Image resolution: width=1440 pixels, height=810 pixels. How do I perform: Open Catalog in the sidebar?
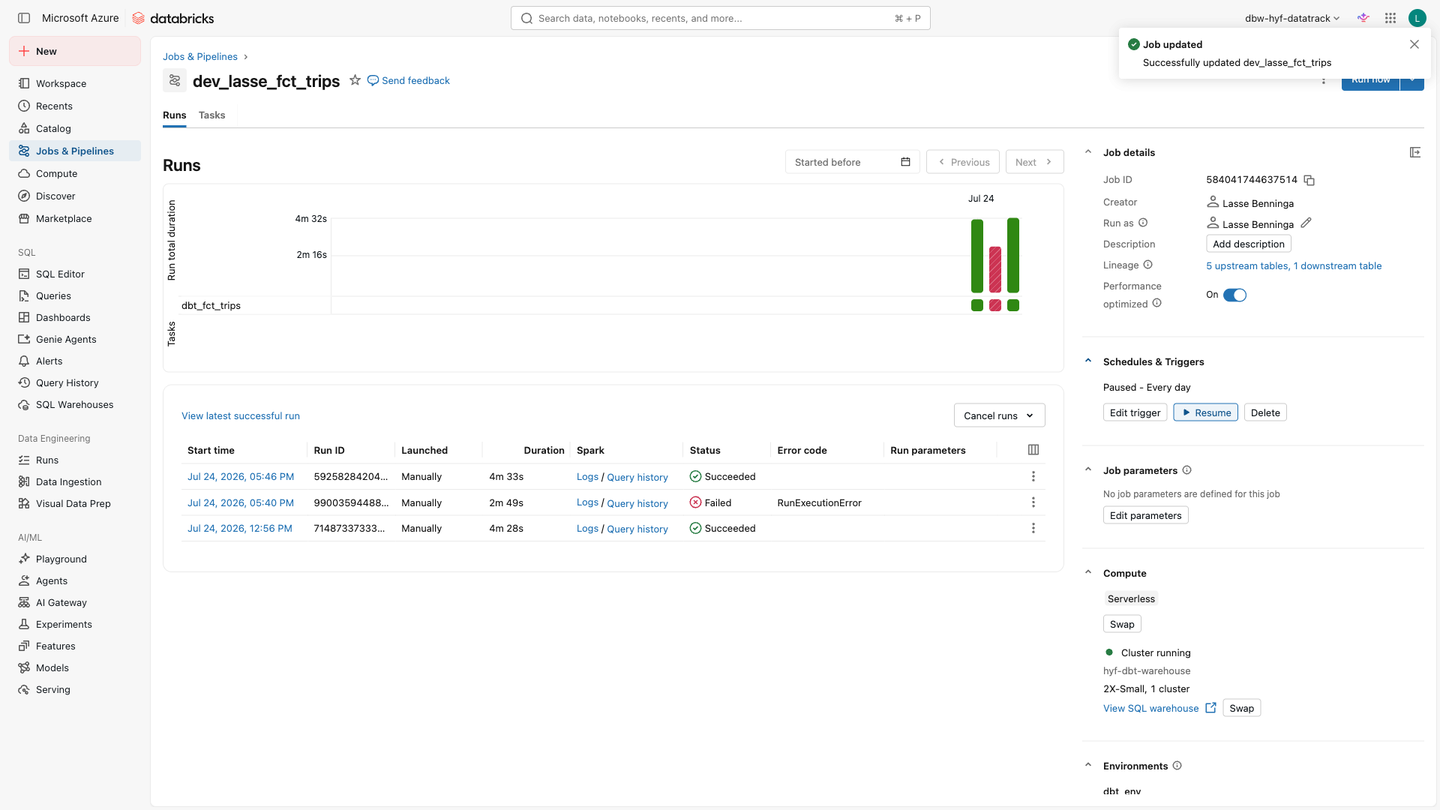click(x=75, y=129)
